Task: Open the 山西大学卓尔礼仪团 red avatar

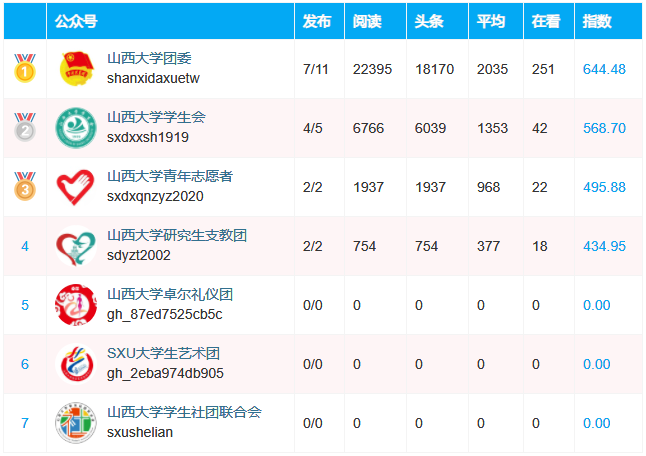Action: pos(76,305)
